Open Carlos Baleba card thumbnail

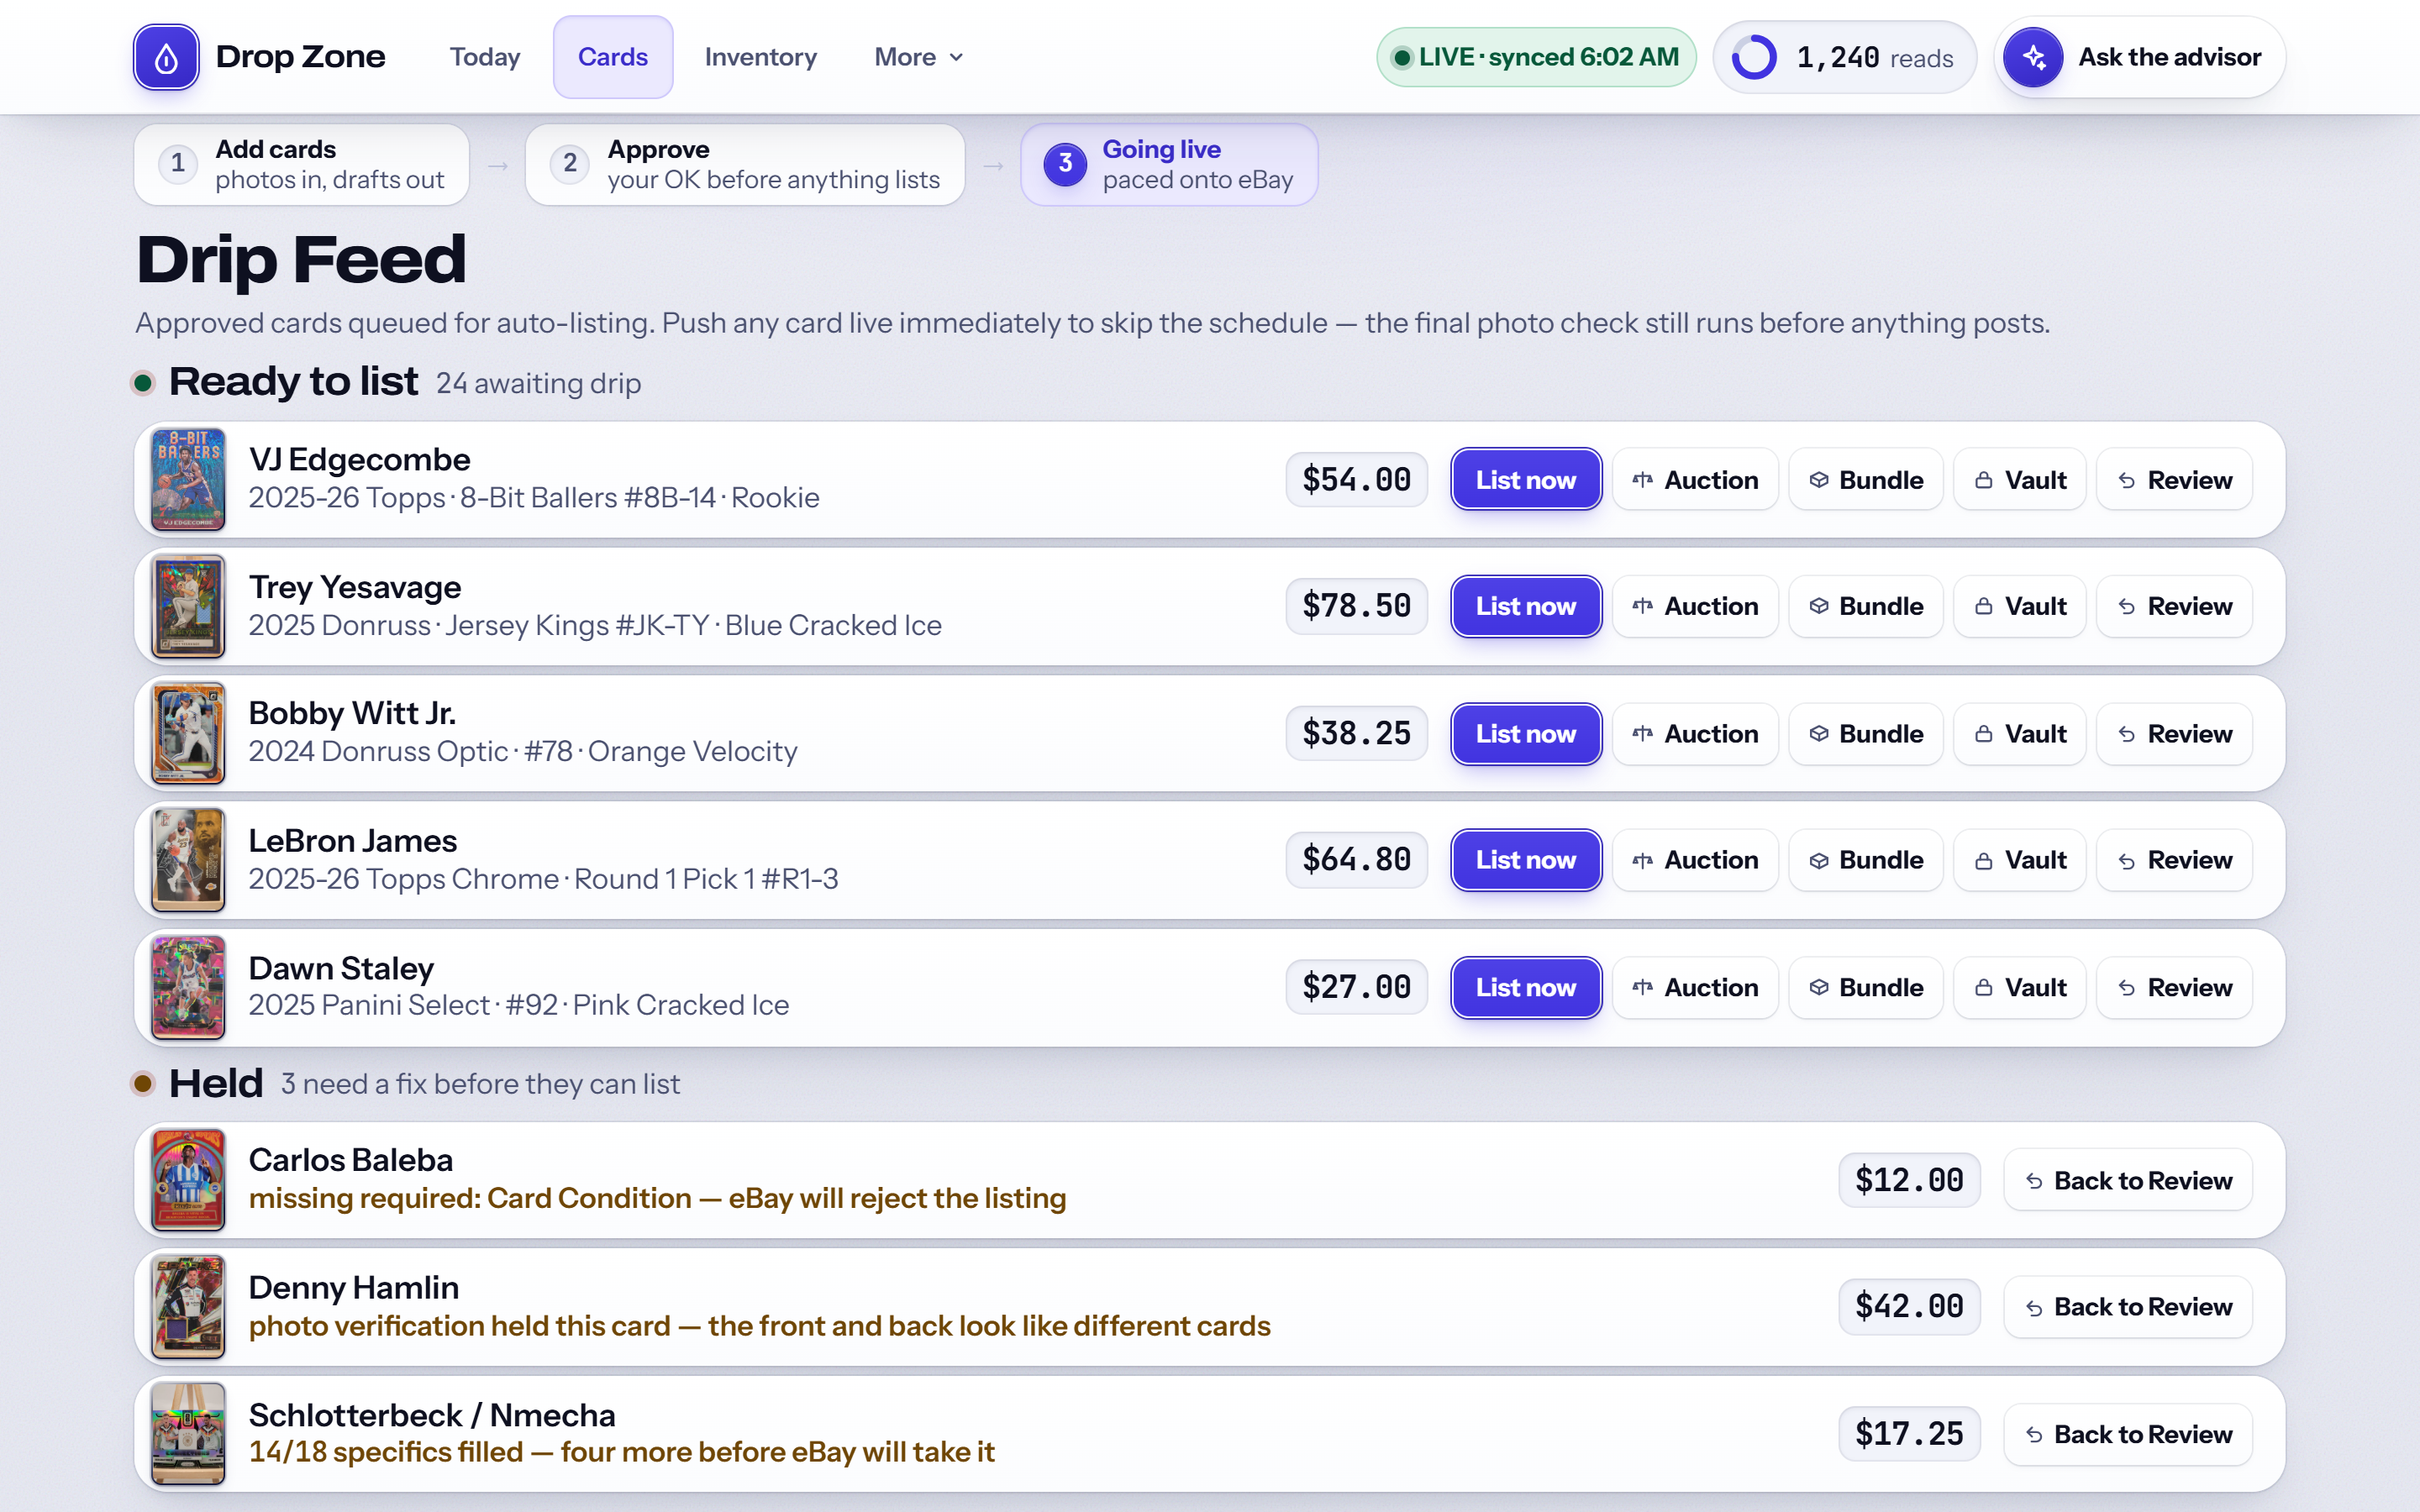[188, 1180]
